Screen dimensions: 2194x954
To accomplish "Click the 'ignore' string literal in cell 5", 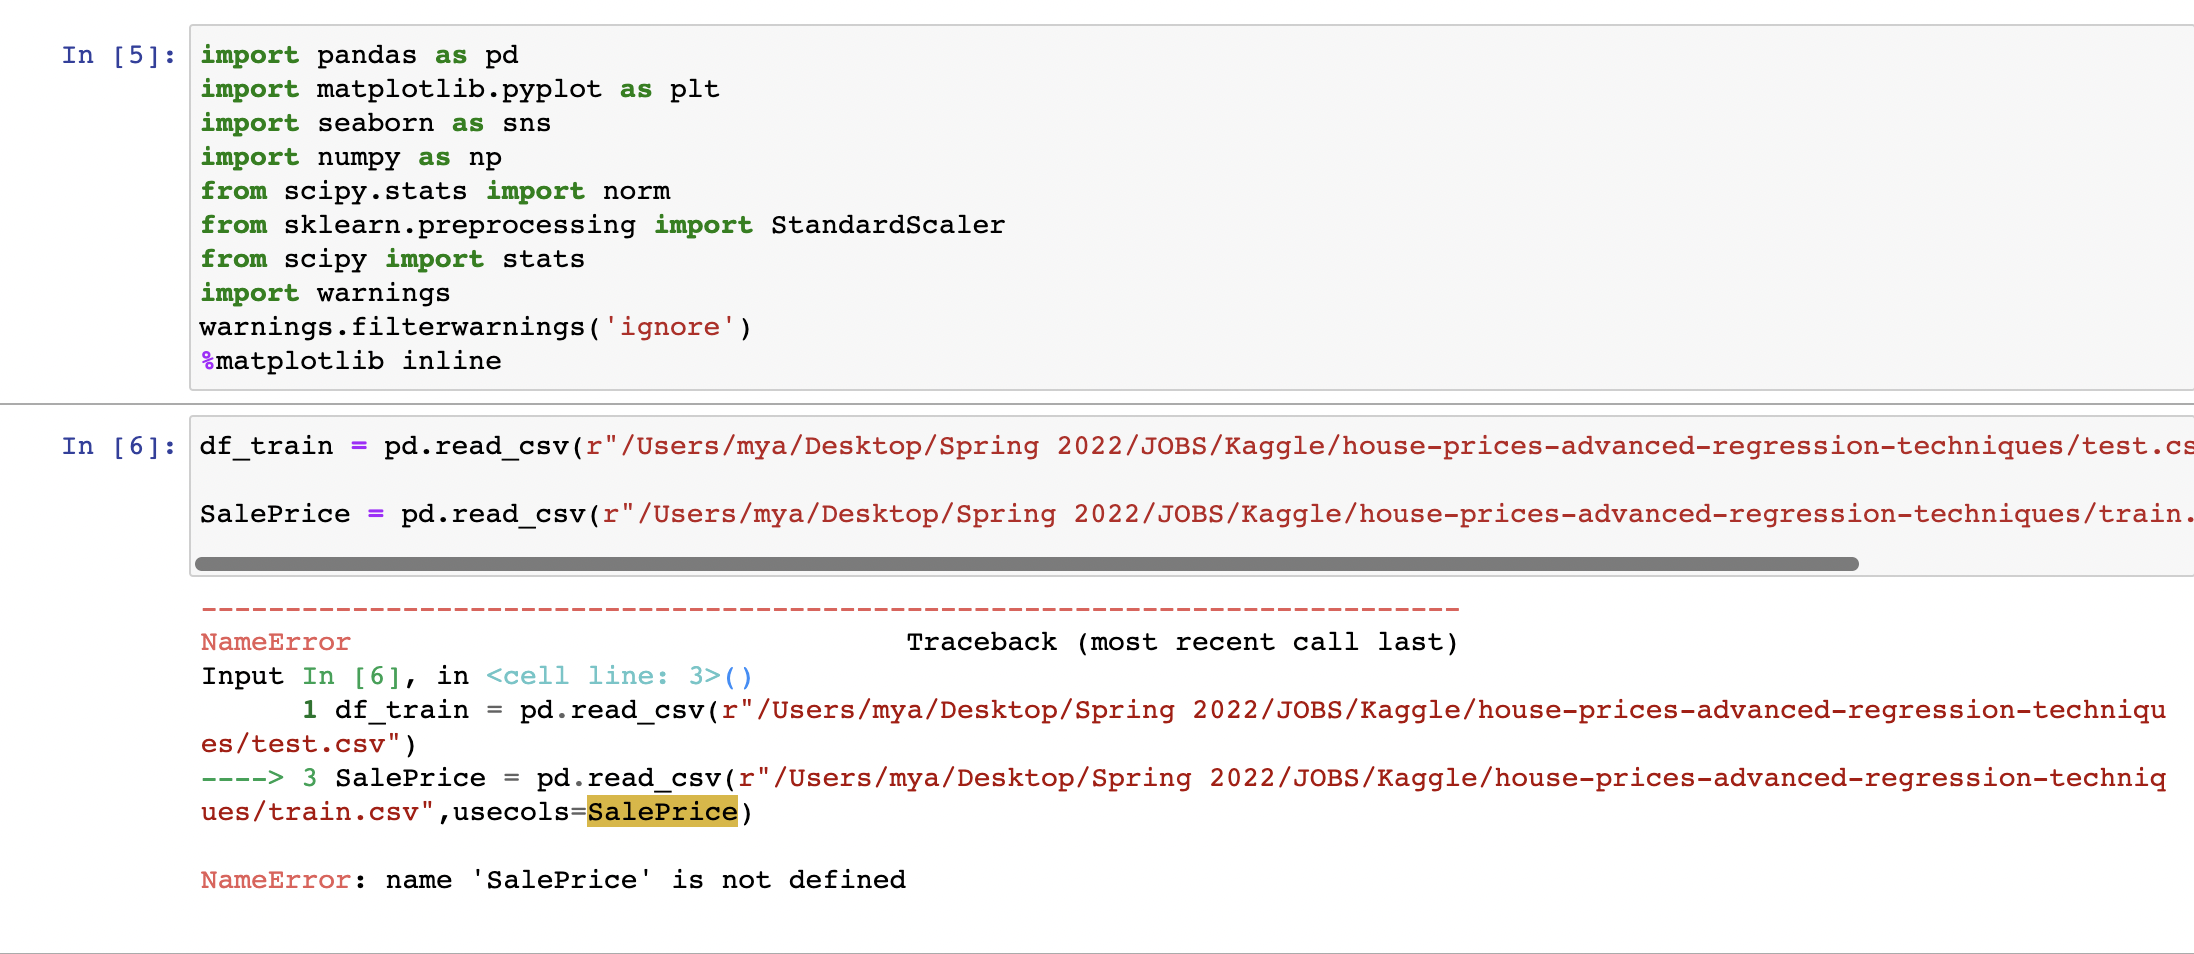I will point(670,326).
